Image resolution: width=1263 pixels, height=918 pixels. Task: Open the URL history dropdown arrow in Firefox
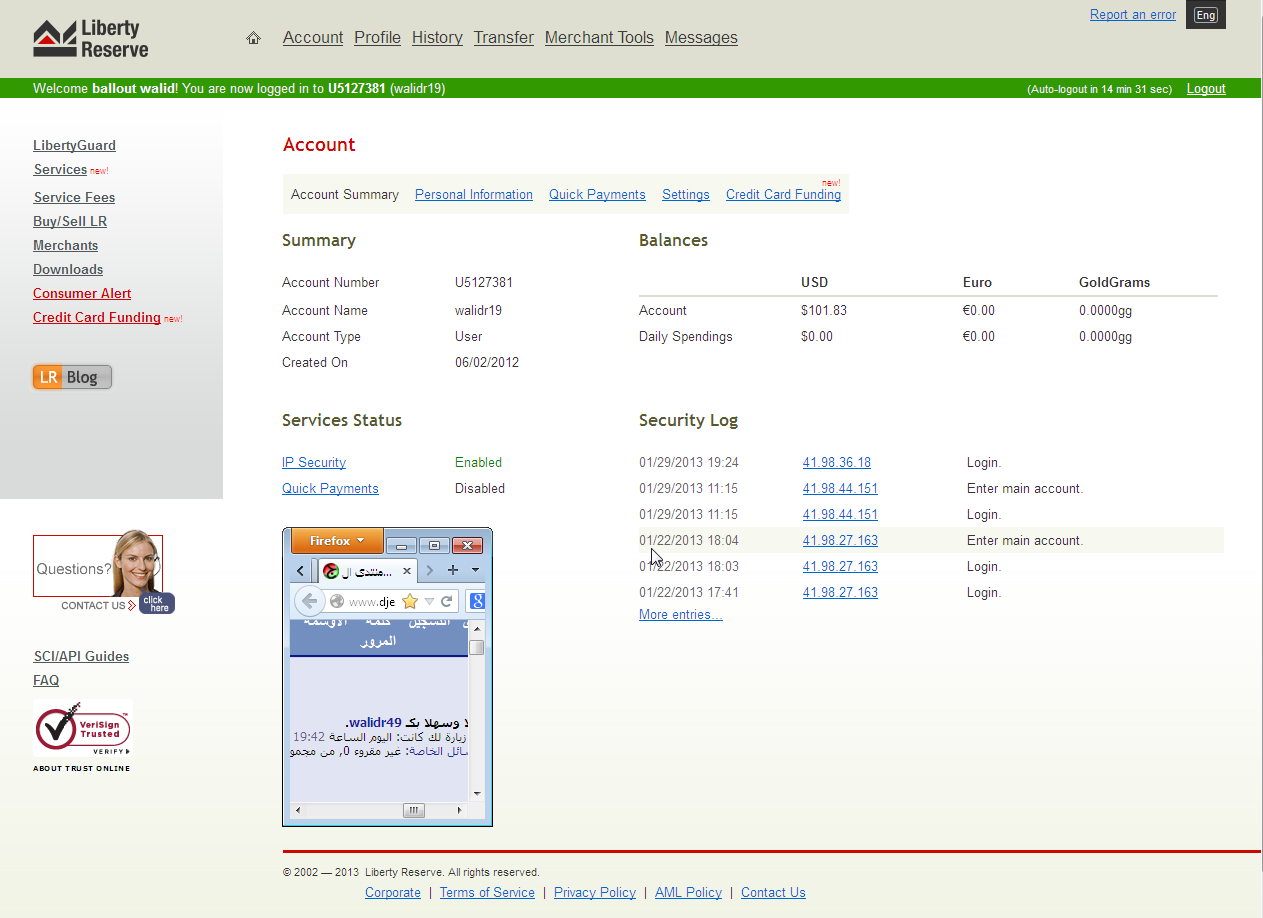(x=429, y=601)
